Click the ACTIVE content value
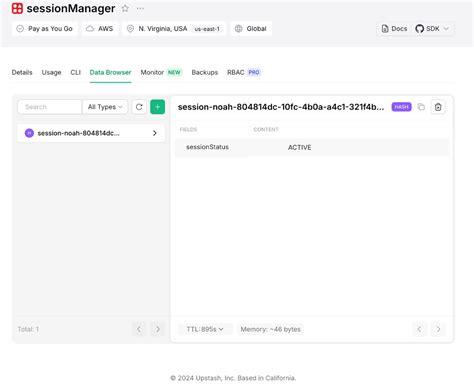The image size is (474, 384). tap(299, 147)
